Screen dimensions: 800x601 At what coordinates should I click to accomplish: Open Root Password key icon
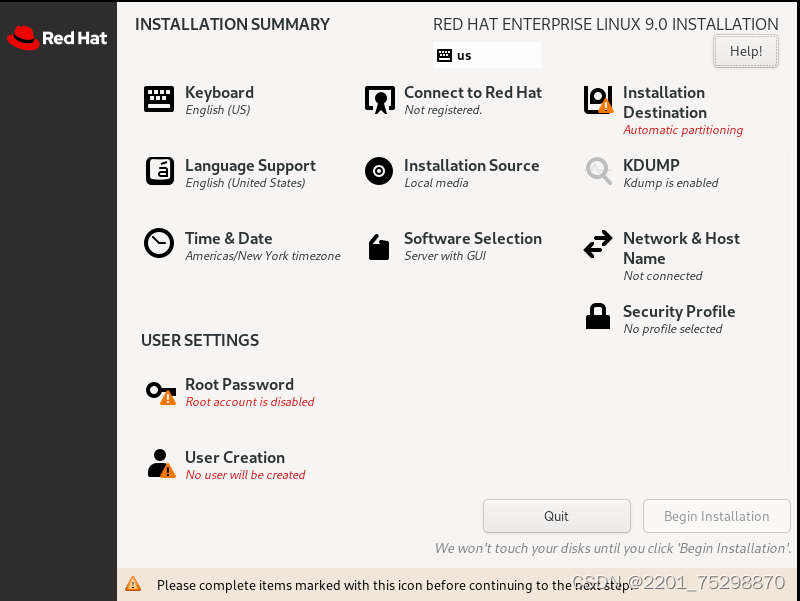tap(161, 393)
